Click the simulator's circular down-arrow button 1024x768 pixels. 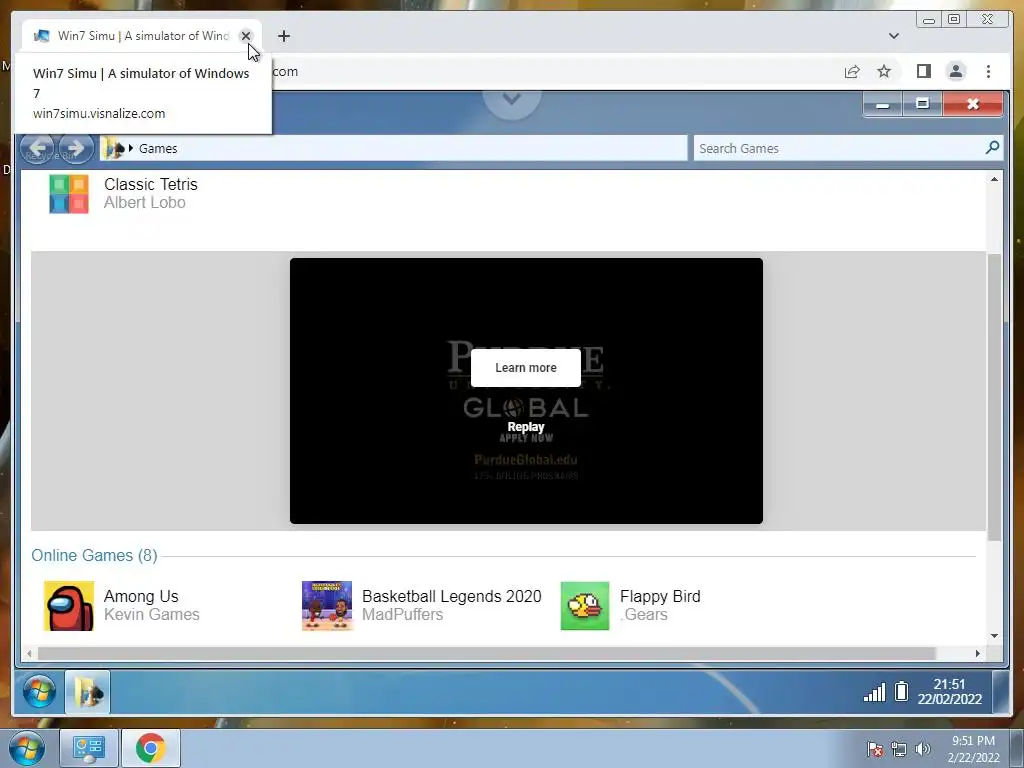512,99
